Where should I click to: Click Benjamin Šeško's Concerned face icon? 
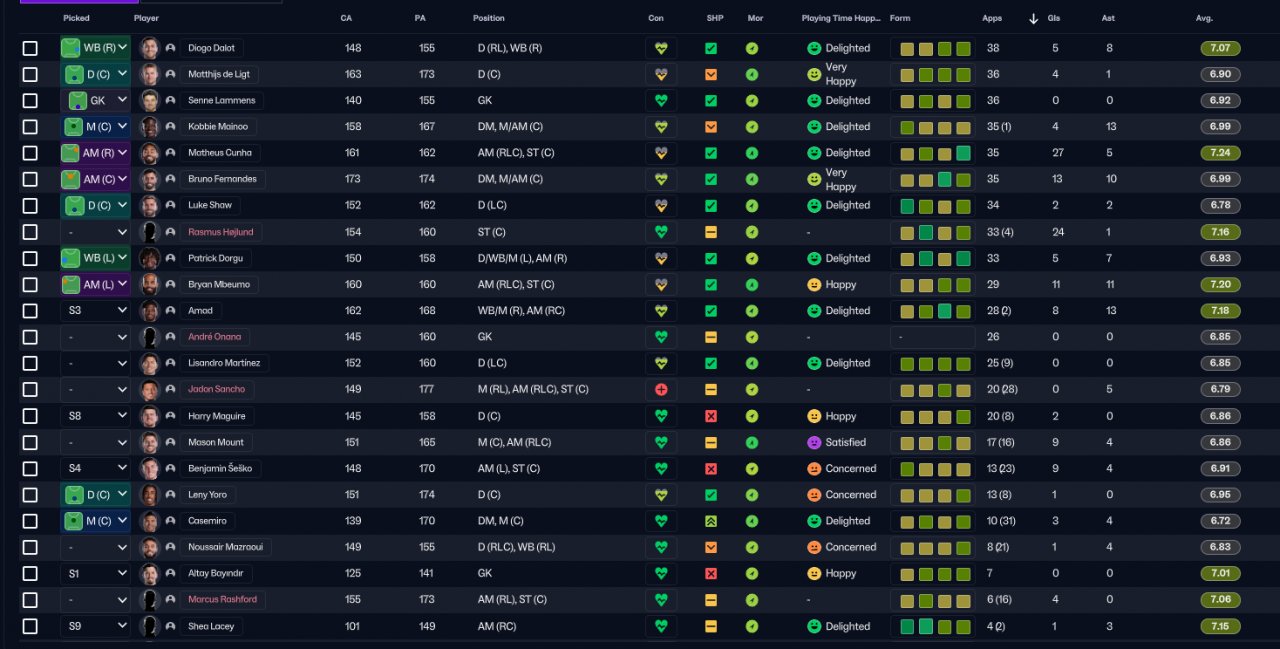pyautogui.click(x=814, y=469)
